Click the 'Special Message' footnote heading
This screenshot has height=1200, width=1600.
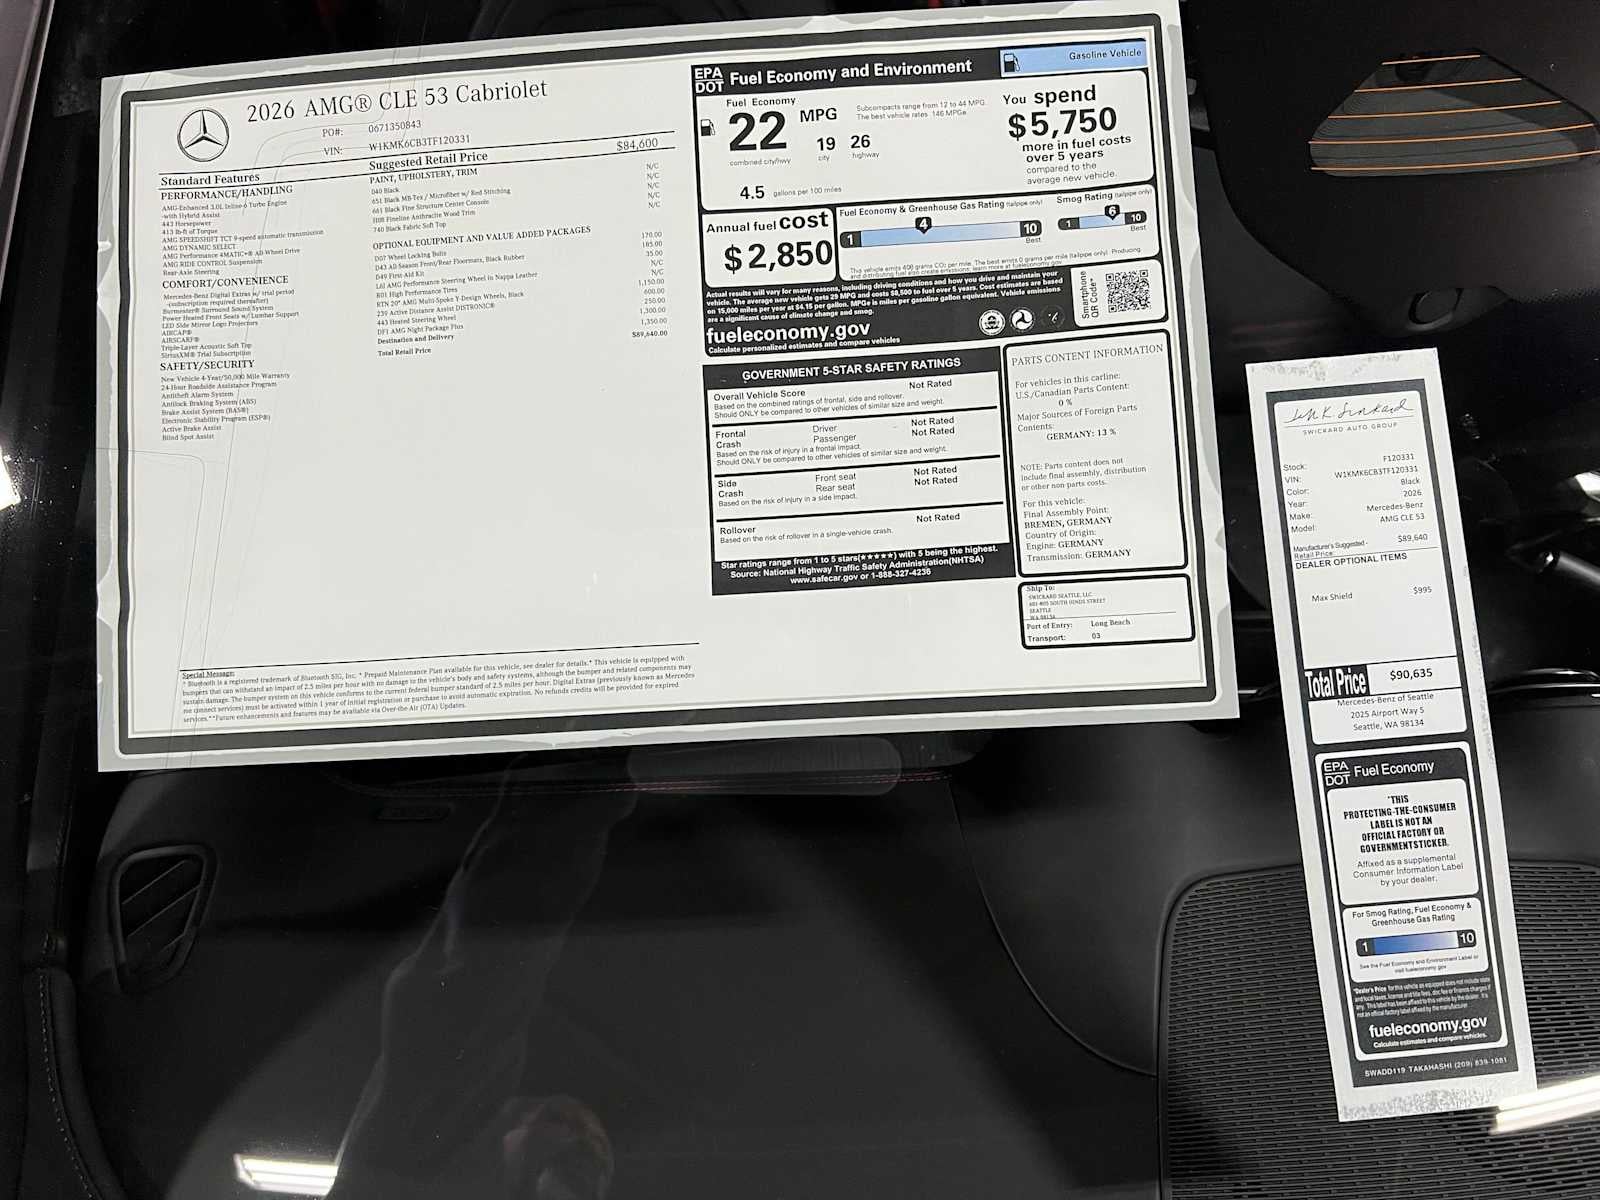[207, 674]
